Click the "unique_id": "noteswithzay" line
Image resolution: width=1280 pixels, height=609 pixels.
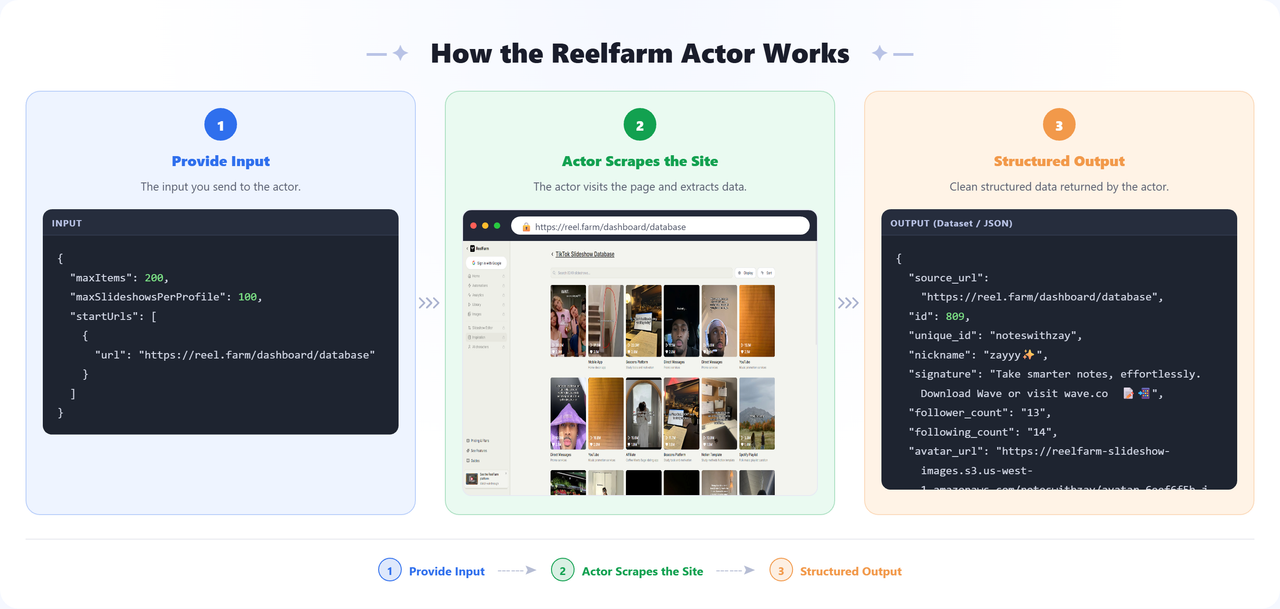pyautogui.click(x=995, y=335)
